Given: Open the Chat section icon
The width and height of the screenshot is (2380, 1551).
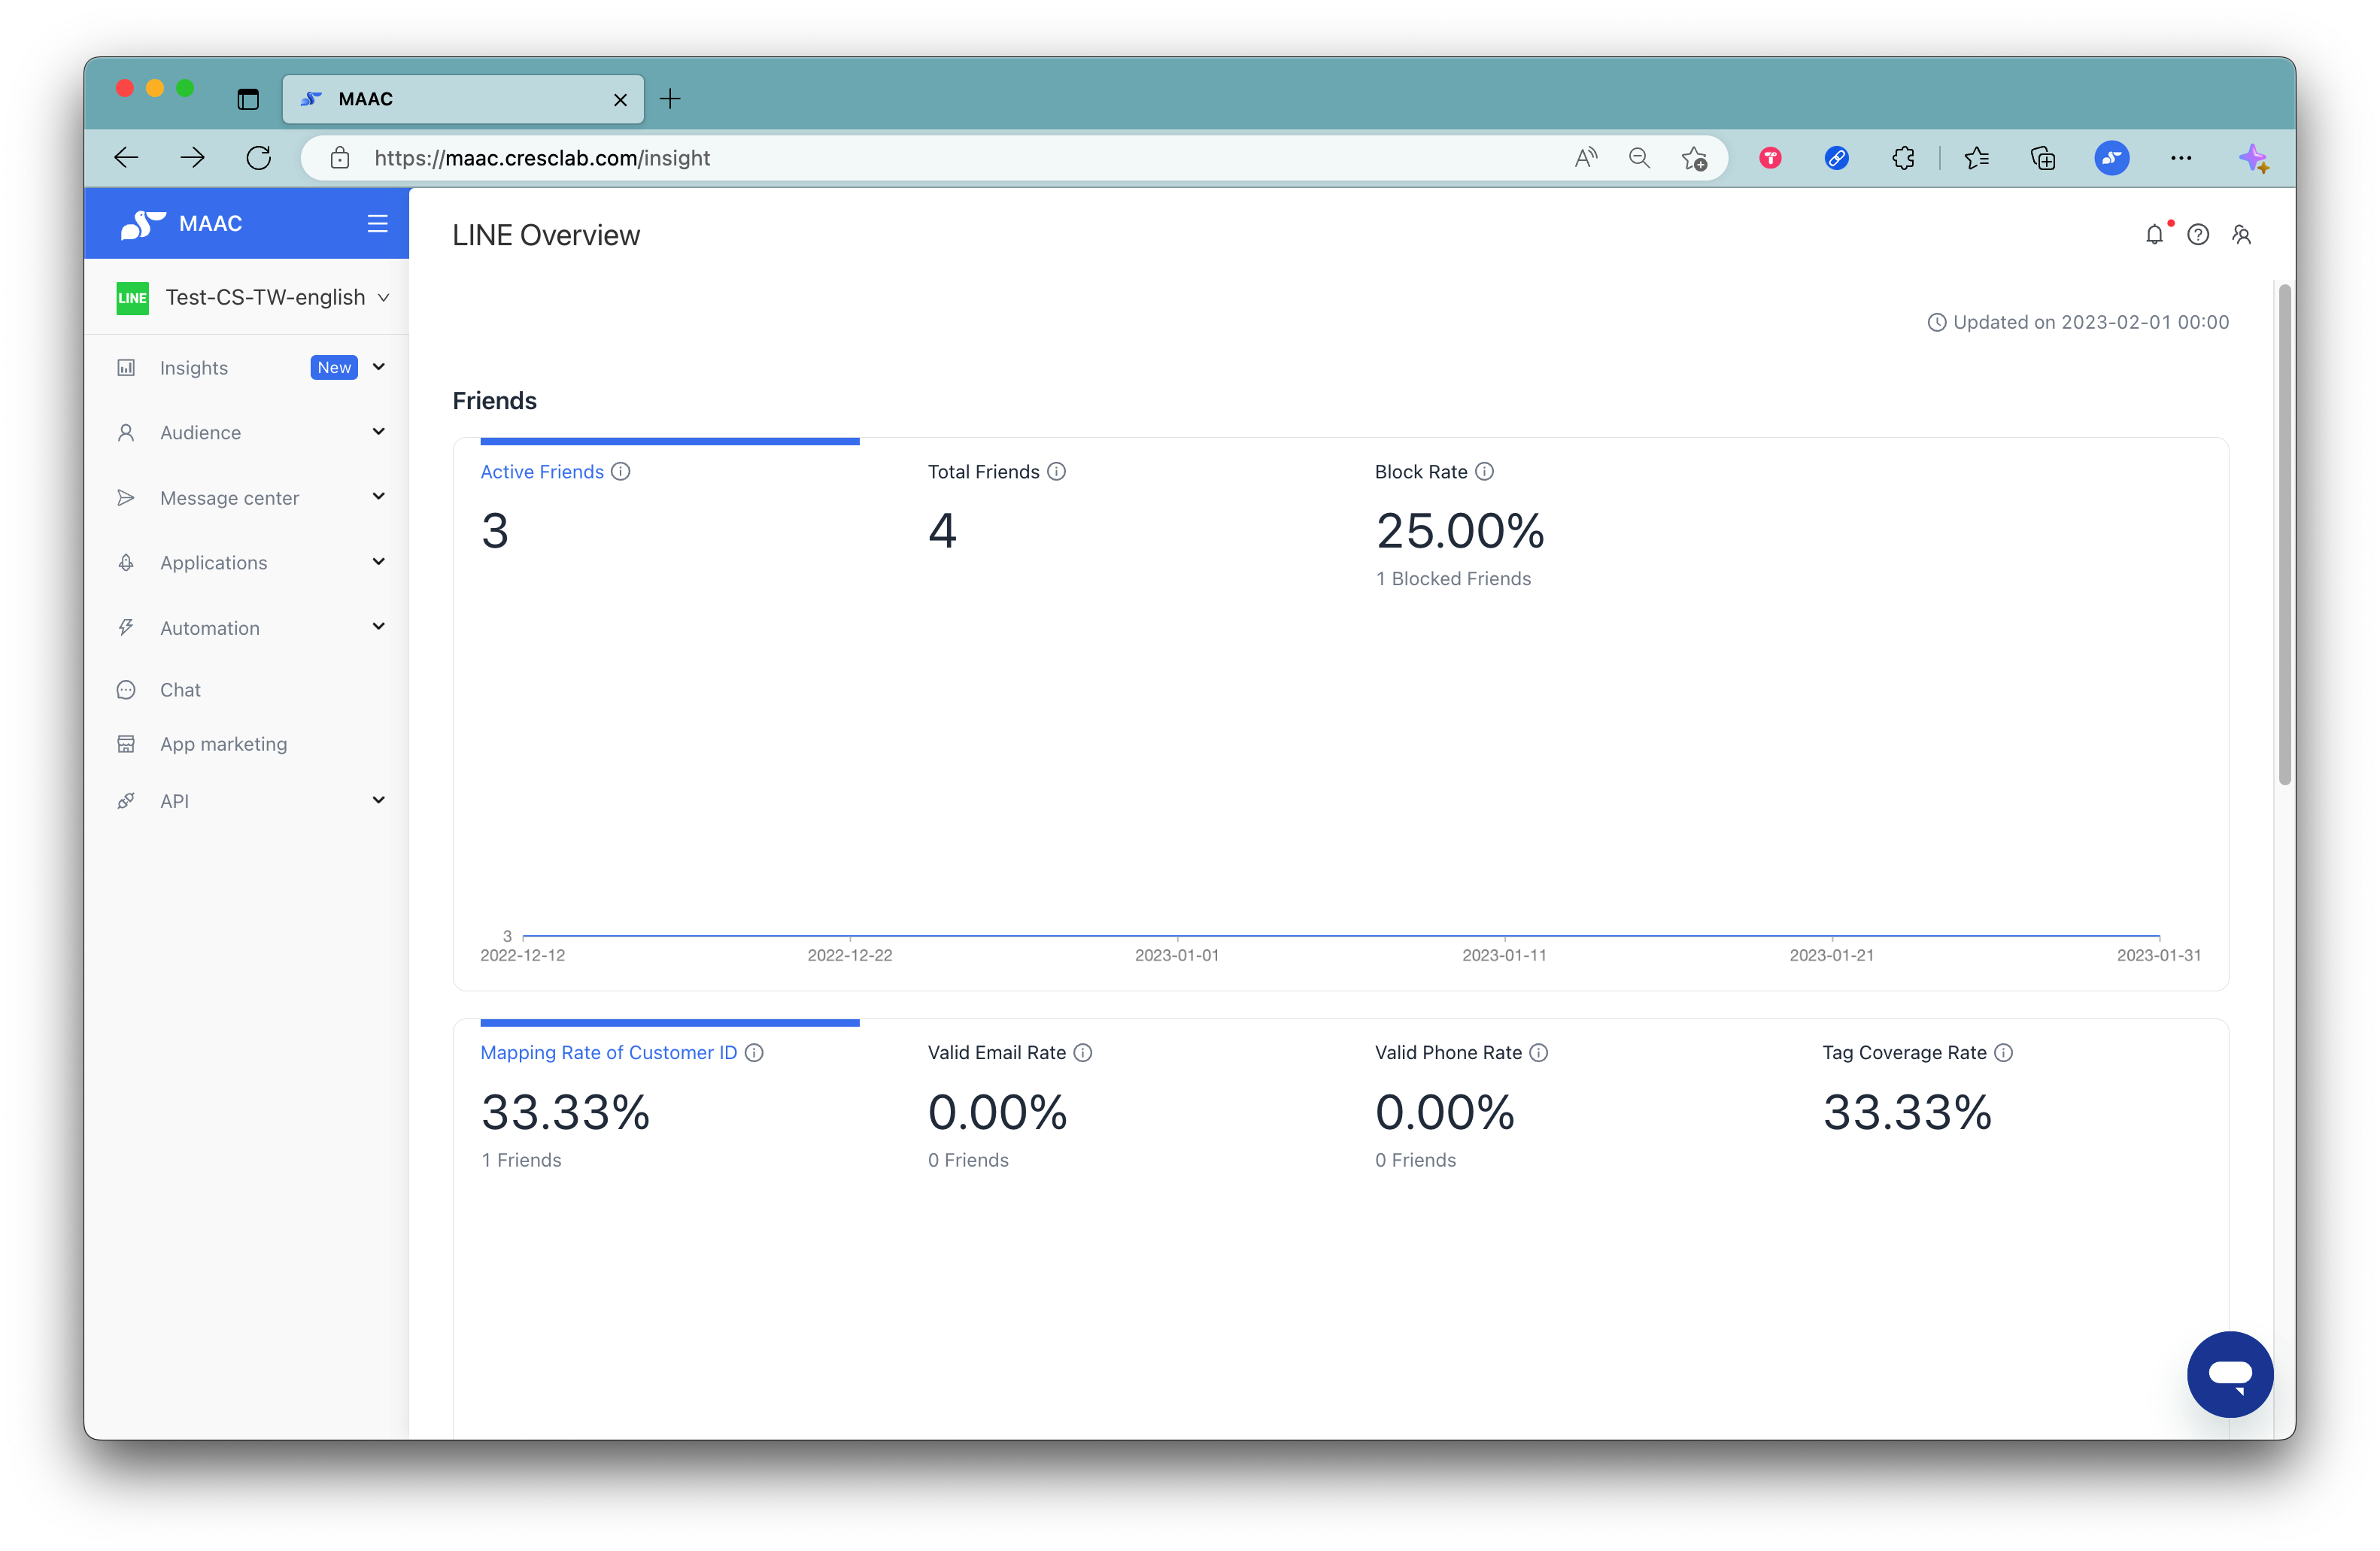Looking at the screenshot, I should 126,689.
